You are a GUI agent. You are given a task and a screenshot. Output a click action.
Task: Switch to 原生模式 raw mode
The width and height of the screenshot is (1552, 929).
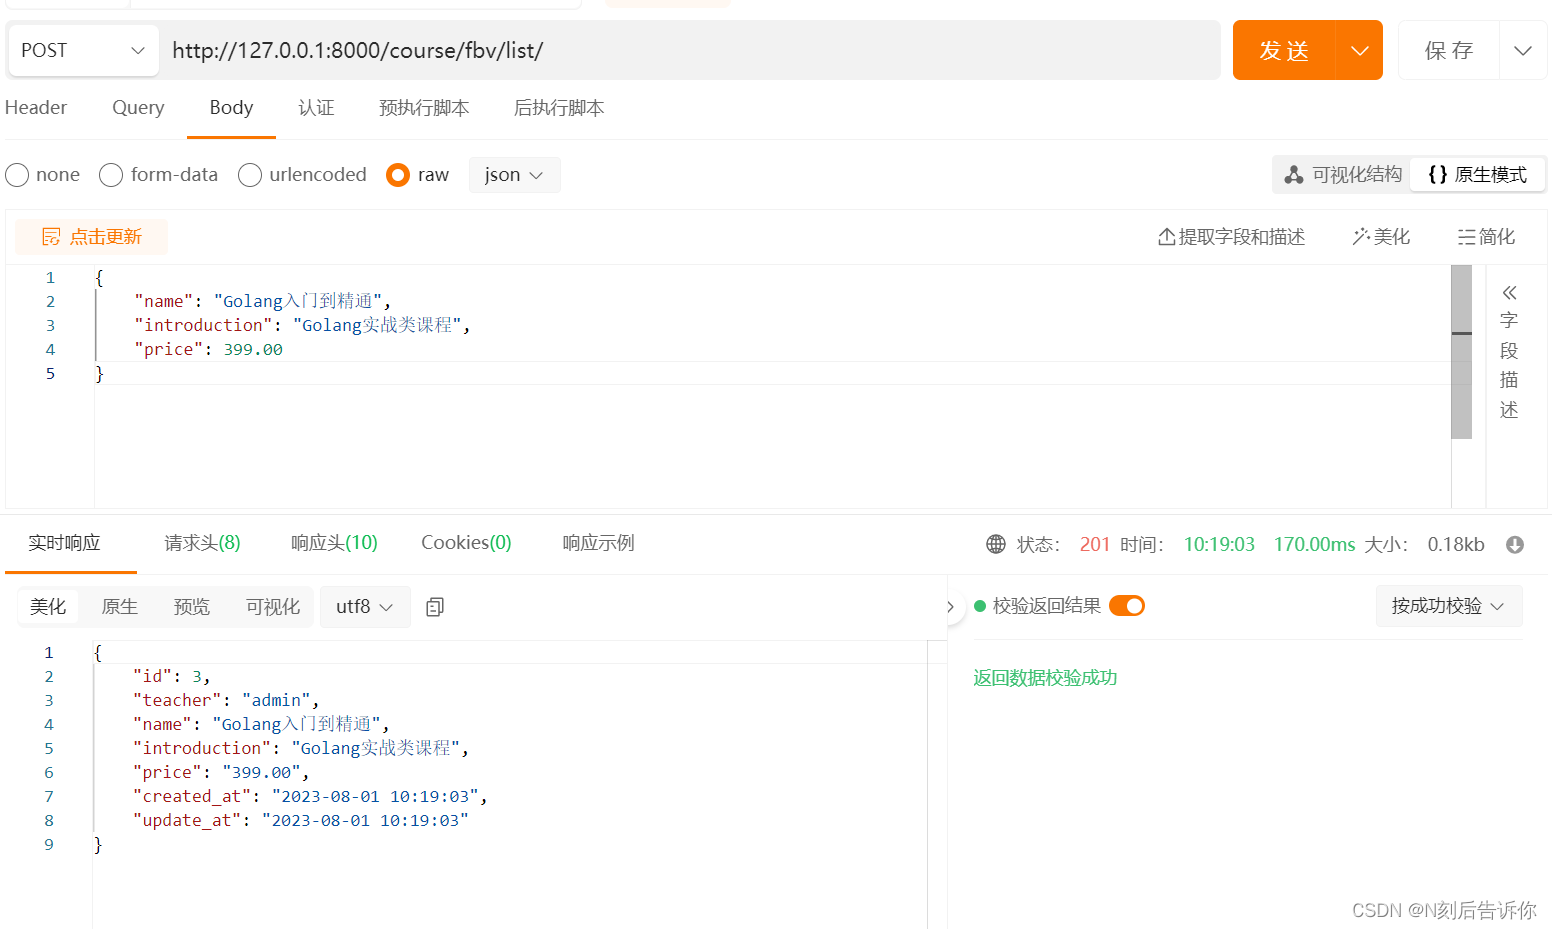(x=1478, y=175)
